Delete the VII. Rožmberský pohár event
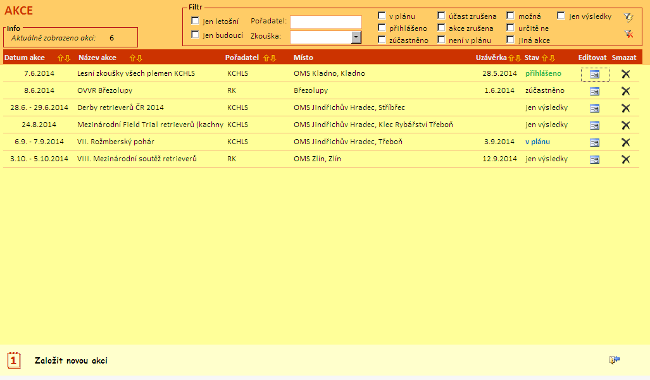This screenshot has width=650, height=380. click(x=626, y=142)
